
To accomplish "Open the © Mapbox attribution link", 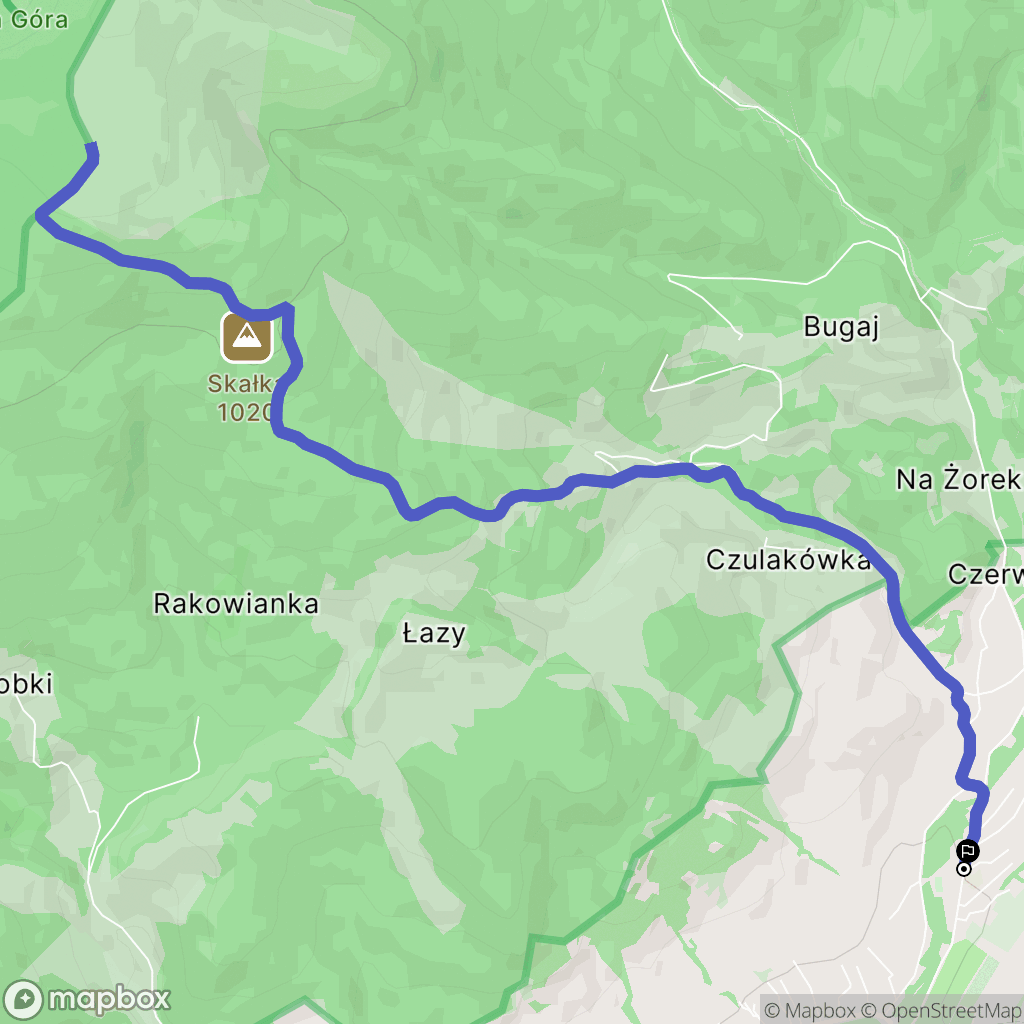I will pyautogui.click(x=810, y=1010).
